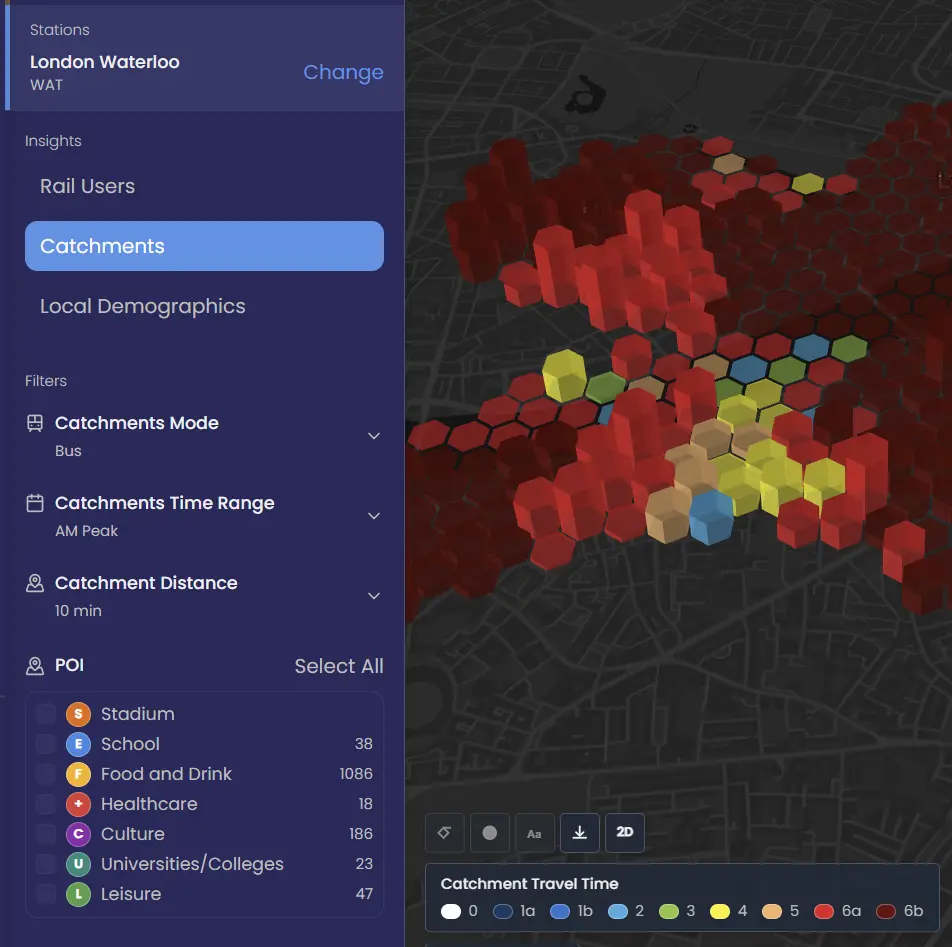Toggle map labels with the Aa icon
The height and width of the screenshot is (947, 952).
point(535,832)
